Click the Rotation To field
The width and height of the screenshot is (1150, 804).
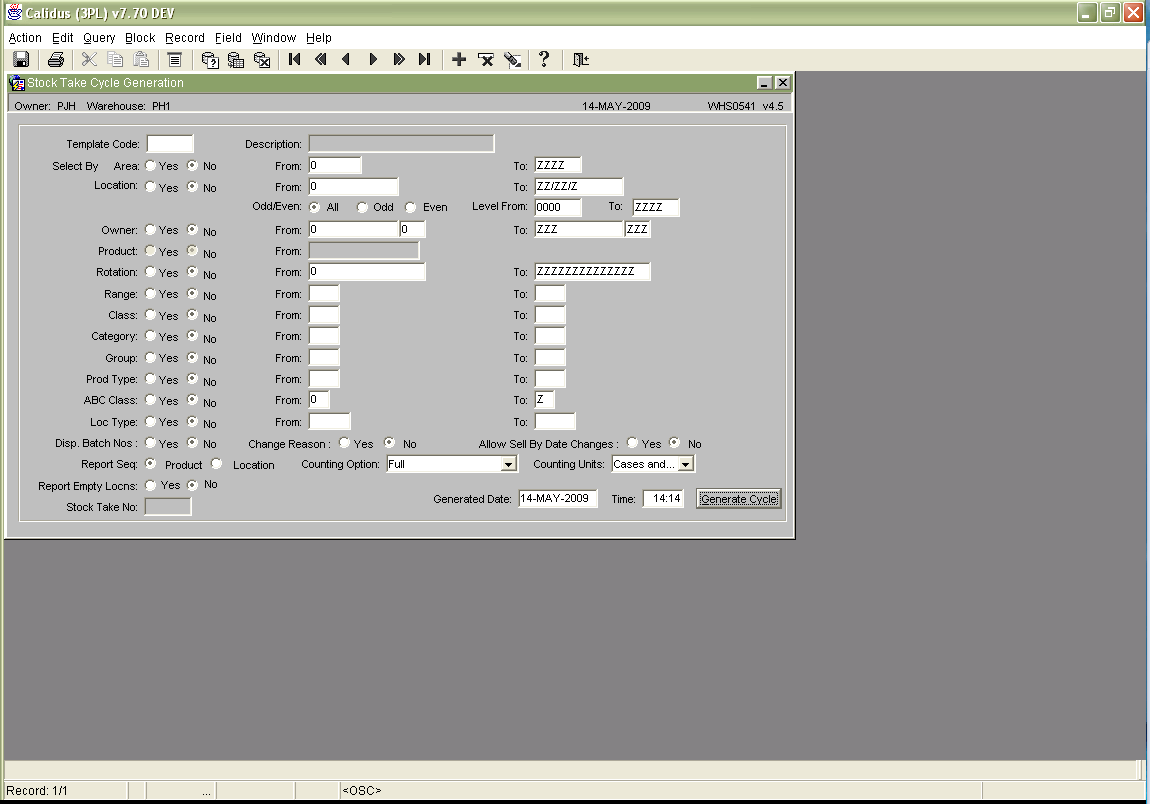(x=593, y=271)
